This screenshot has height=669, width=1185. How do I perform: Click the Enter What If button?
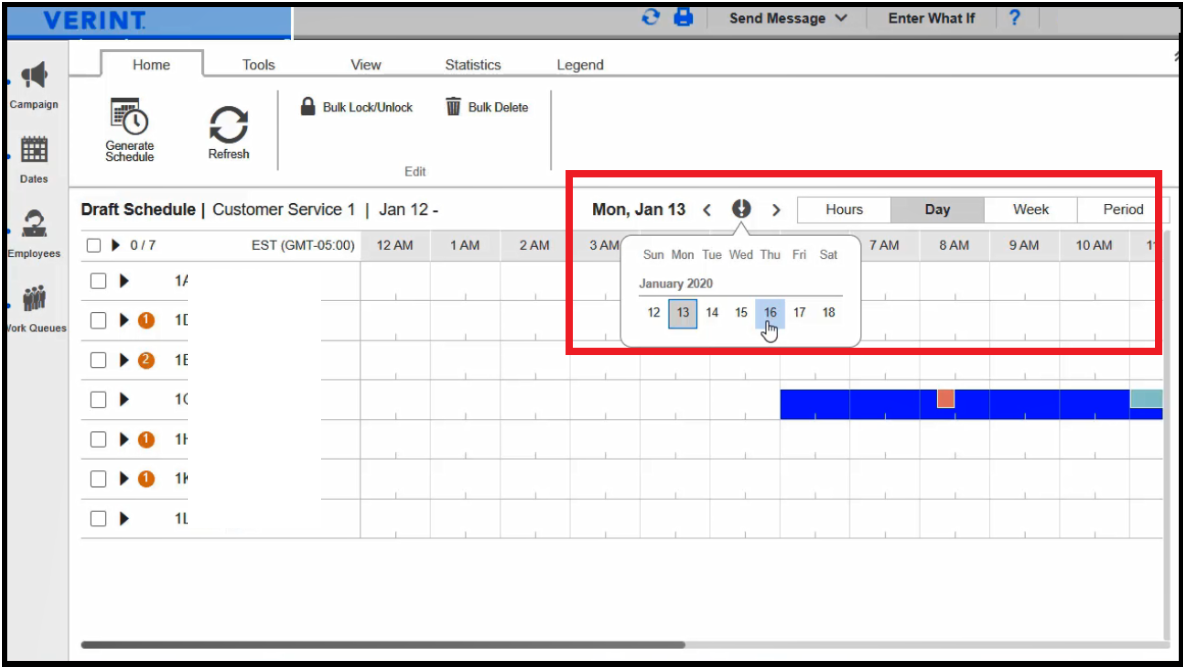[x=931, y=18]
